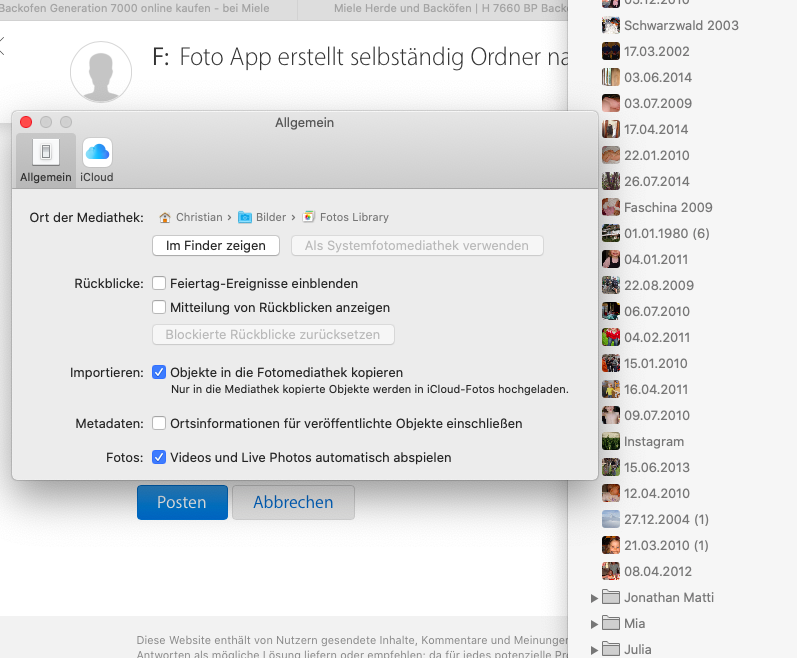Select album thumbnail for 22.08.2009
The height and width of the screenshot is (658, 797).
tap(610, 285)
